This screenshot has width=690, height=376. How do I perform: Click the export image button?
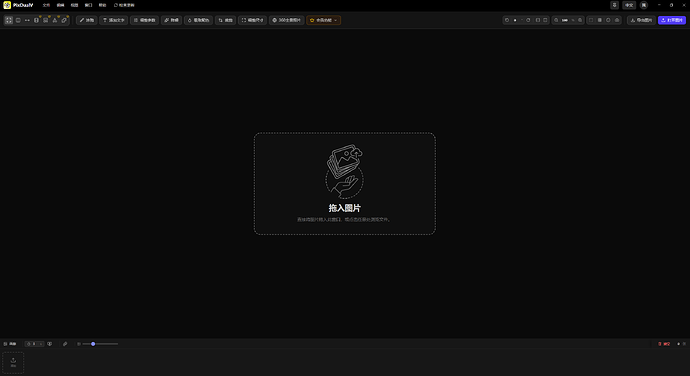641,20
